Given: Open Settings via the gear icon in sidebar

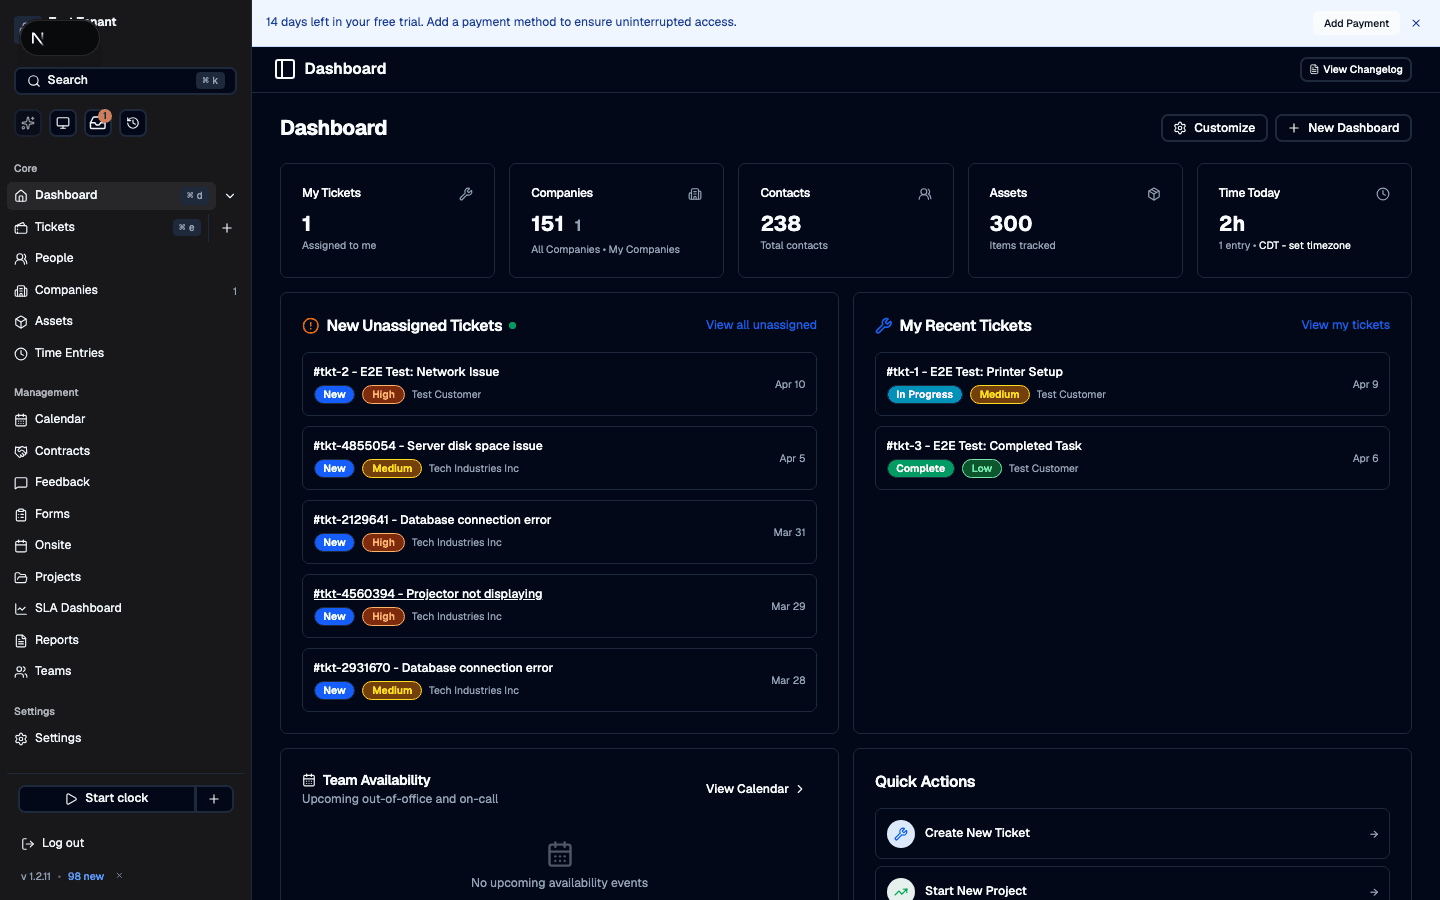Looking at the screenshot, I should point(20,738).
